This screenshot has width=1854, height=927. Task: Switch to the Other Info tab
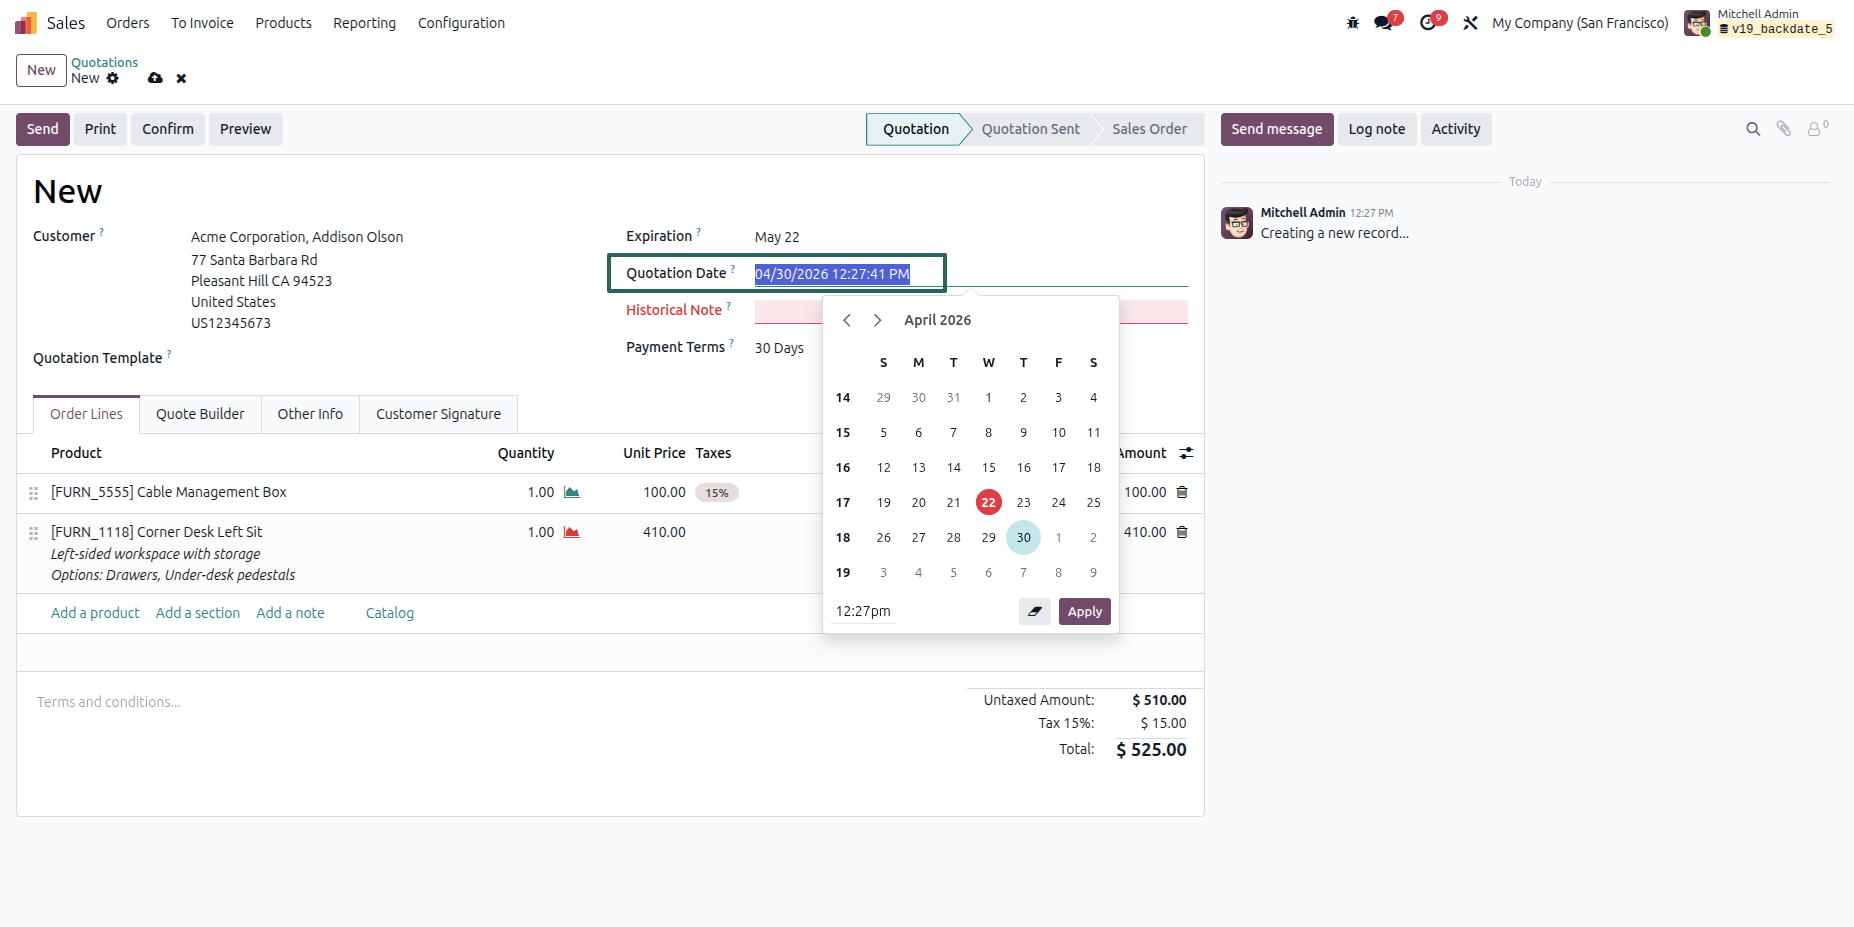(310, 414)
